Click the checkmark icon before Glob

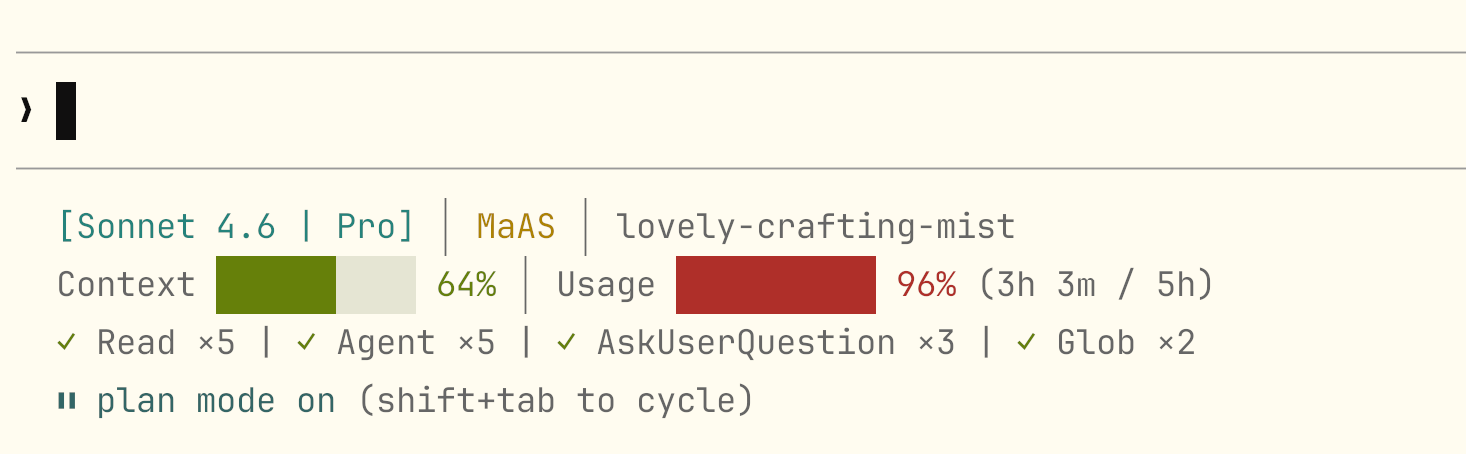coord(1027,343)
